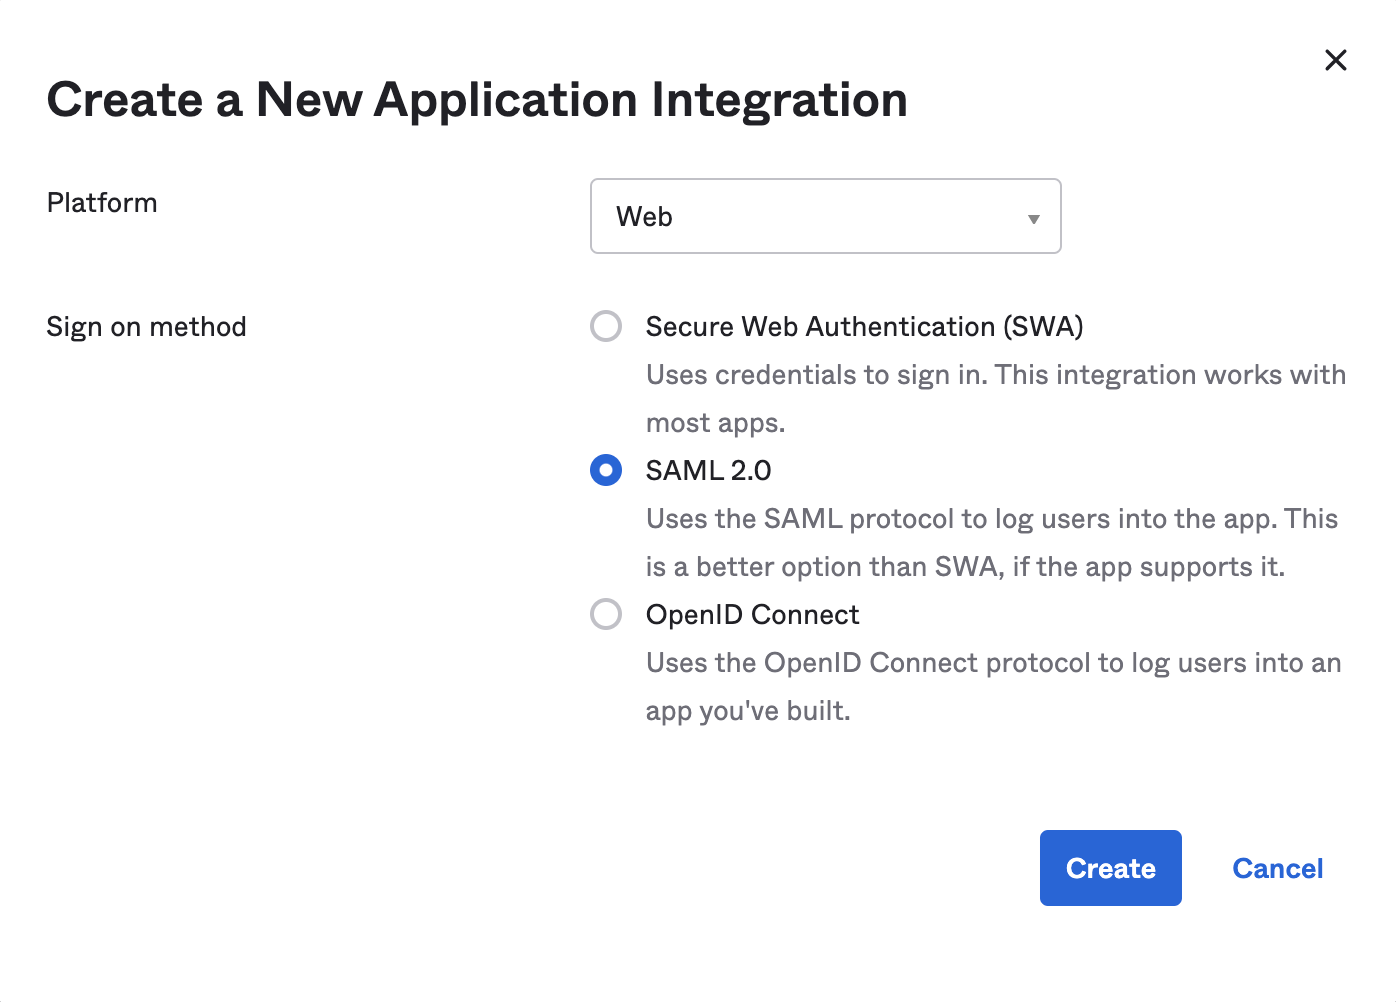Screen dimensions: 1396x1002
Task: Select the OpenID Connect sign on method
Action: 606,614
